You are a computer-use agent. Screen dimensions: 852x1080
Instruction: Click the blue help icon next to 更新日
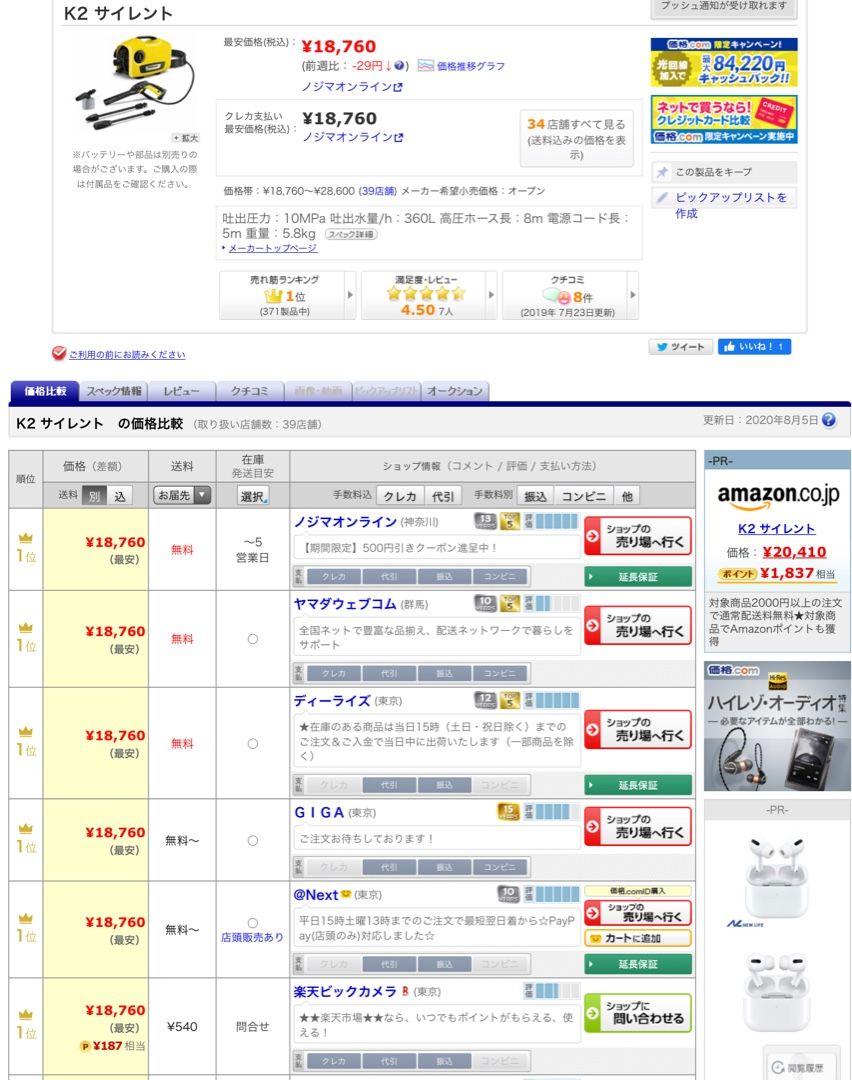click(x=829, y=419)
